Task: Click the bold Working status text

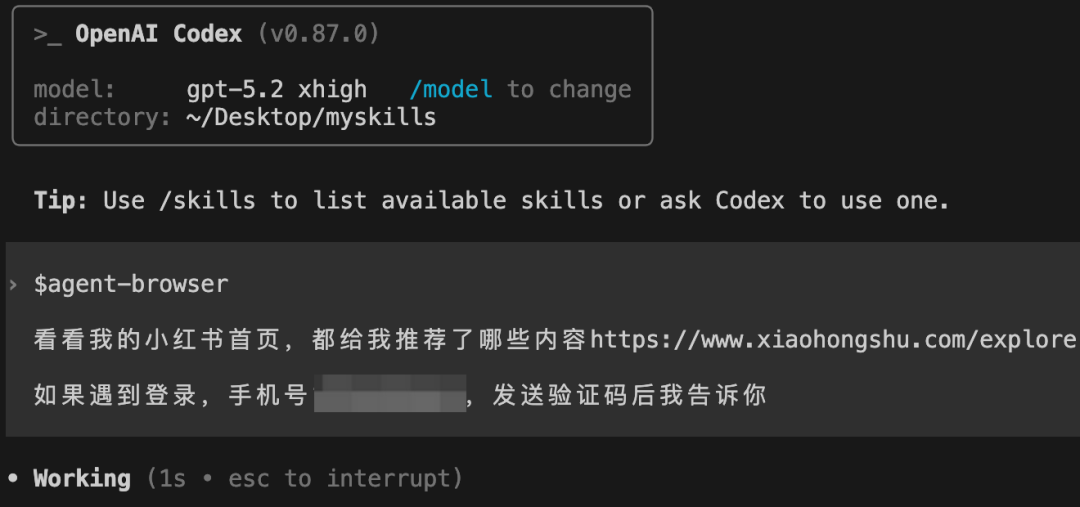Action: click(x=82, y=479)
